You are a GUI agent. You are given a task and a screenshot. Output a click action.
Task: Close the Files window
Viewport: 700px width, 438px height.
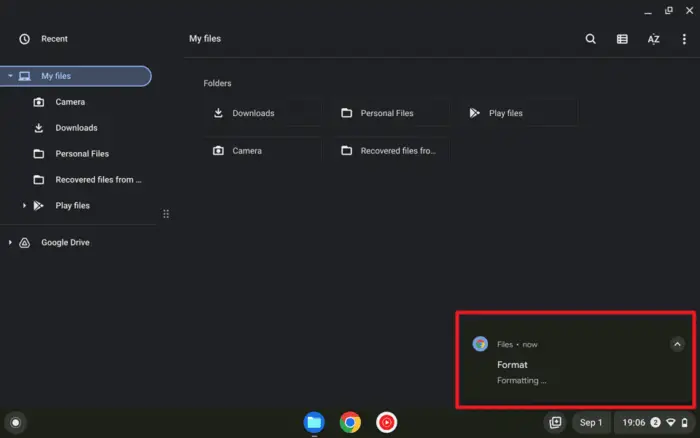point(689,10)
